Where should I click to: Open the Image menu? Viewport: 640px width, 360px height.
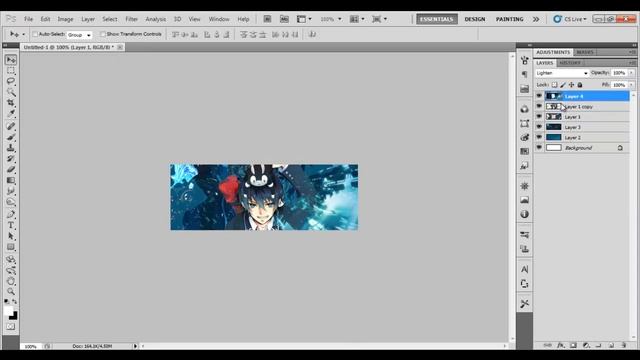(65, 19)
